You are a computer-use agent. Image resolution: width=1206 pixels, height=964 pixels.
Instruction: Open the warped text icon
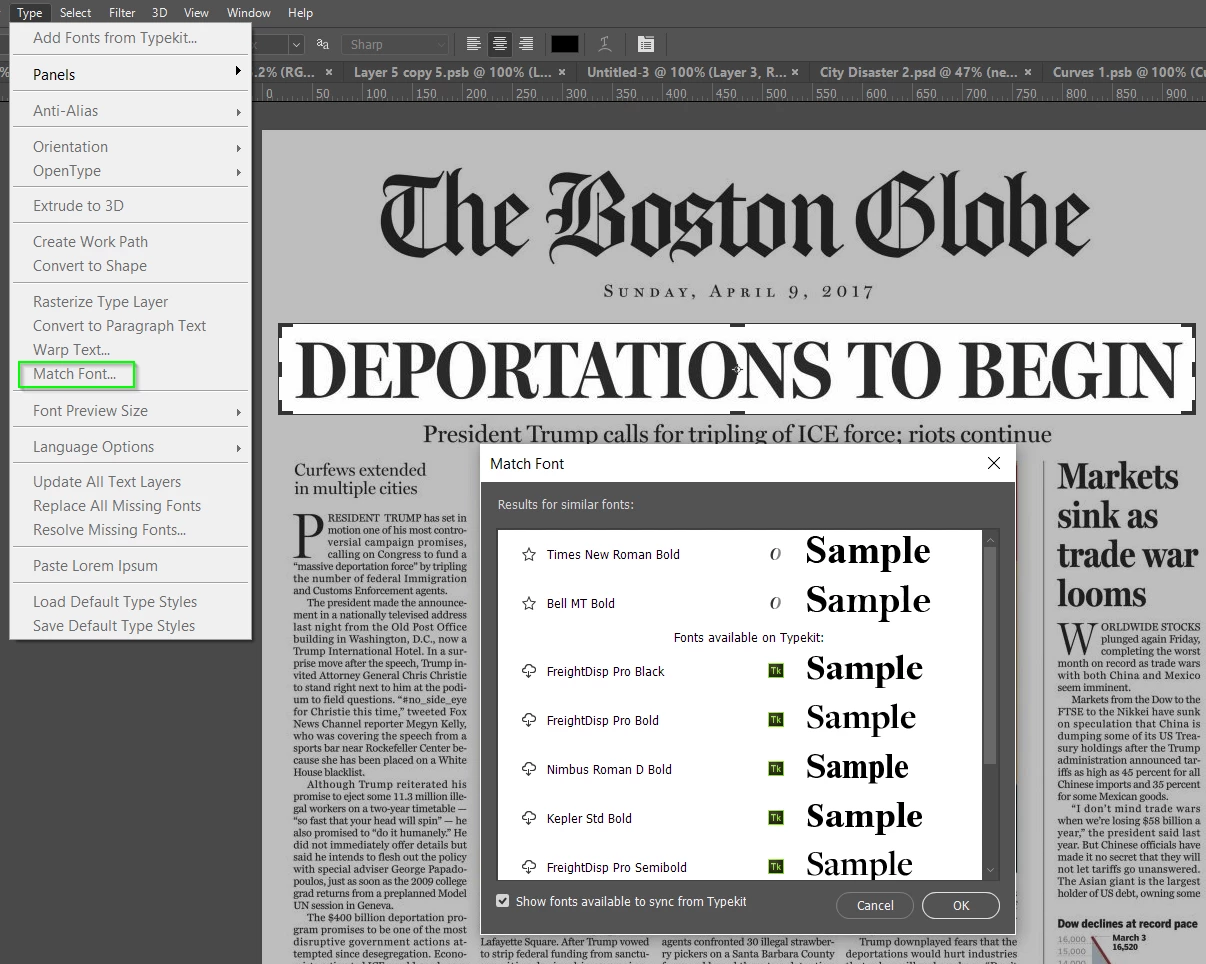click(x=605, y=44)
